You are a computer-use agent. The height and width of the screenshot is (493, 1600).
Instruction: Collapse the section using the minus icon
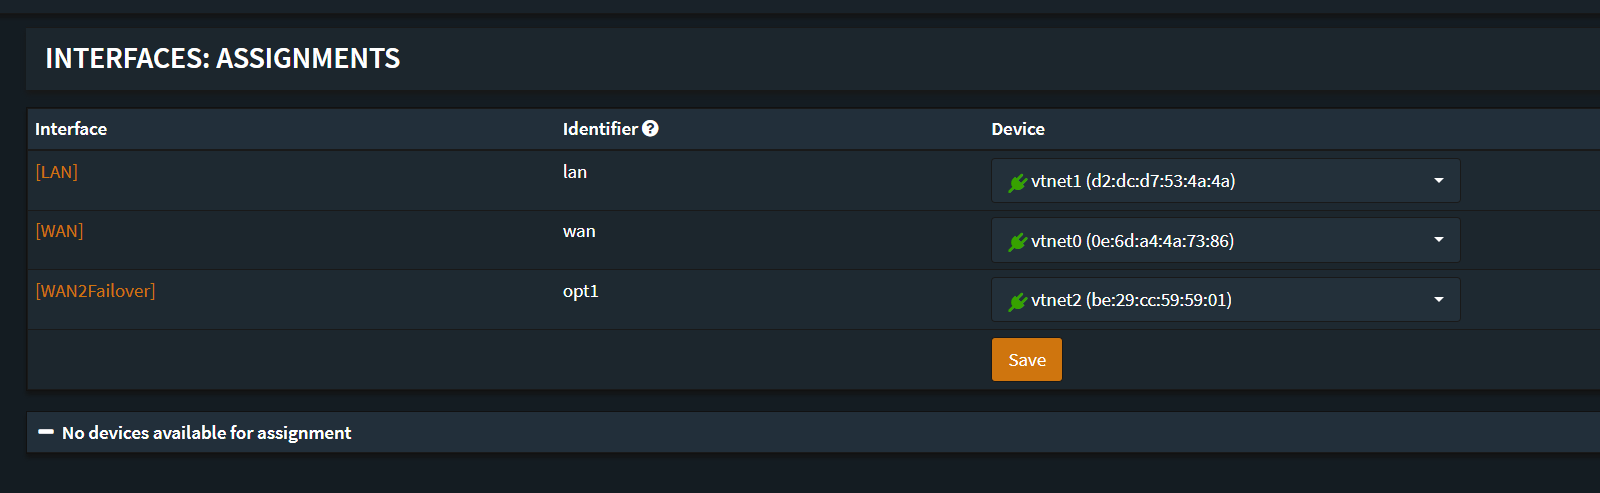coord(46,432)
